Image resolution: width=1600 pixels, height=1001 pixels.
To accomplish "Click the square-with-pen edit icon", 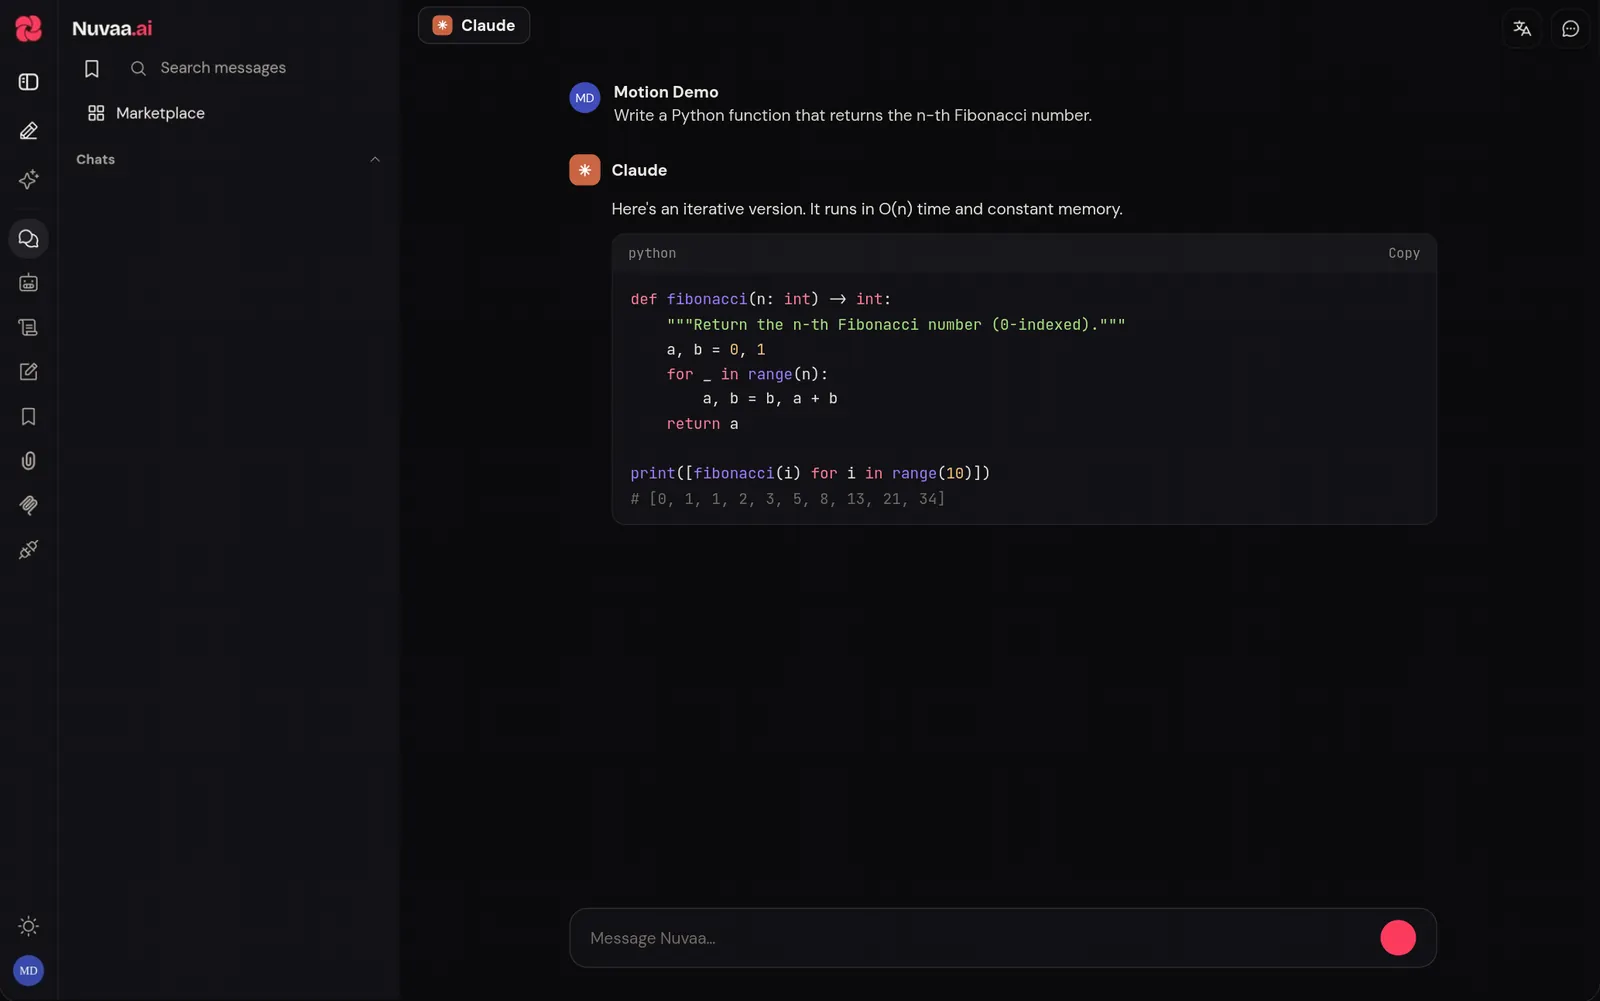I will [29, 372].
